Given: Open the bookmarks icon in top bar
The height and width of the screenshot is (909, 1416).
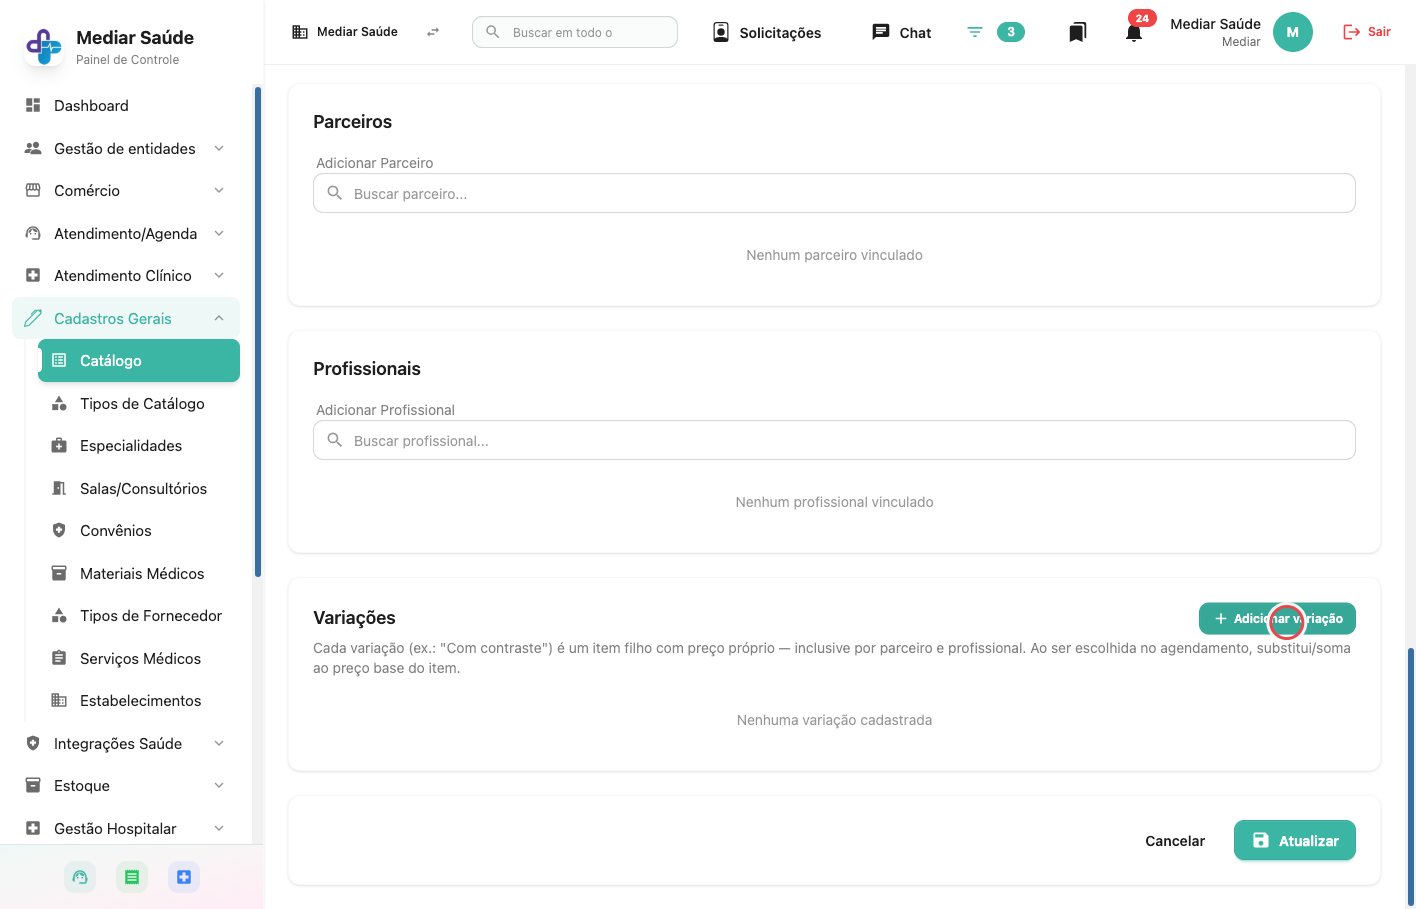Looking at the screenshot, I should pos(1077,32).
